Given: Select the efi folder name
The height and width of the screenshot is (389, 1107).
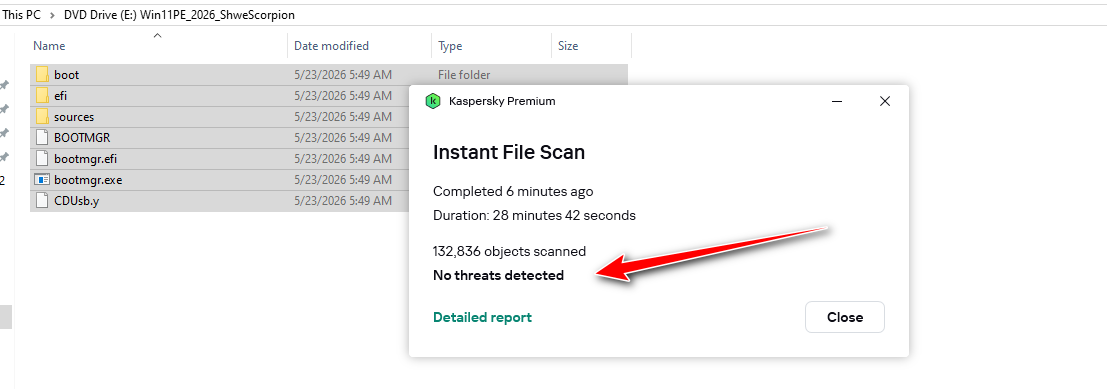Looking at the screenshot, I should (x=60, y=96).
